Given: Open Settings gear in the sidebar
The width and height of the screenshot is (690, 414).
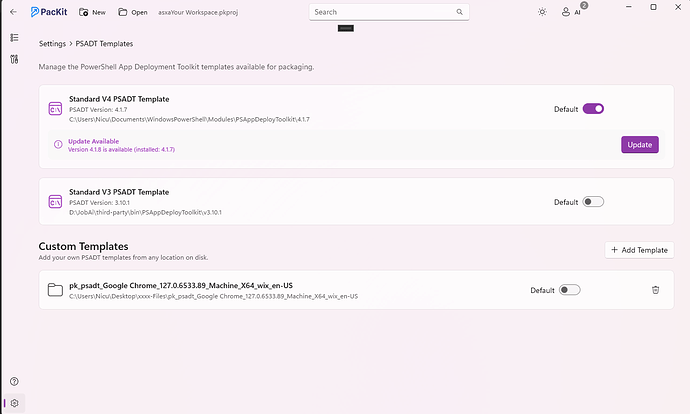Looking at the screenshot, I should pos(14,403).
